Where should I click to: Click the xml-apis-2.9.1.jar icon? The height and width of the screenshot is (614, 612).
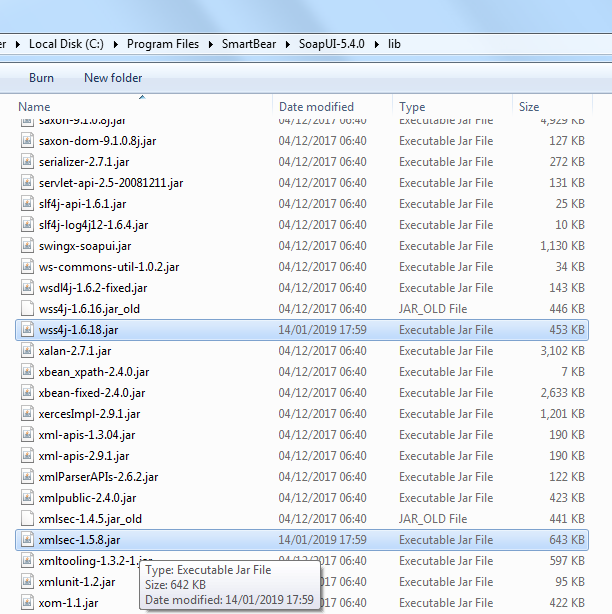click(x=27, y=455)
